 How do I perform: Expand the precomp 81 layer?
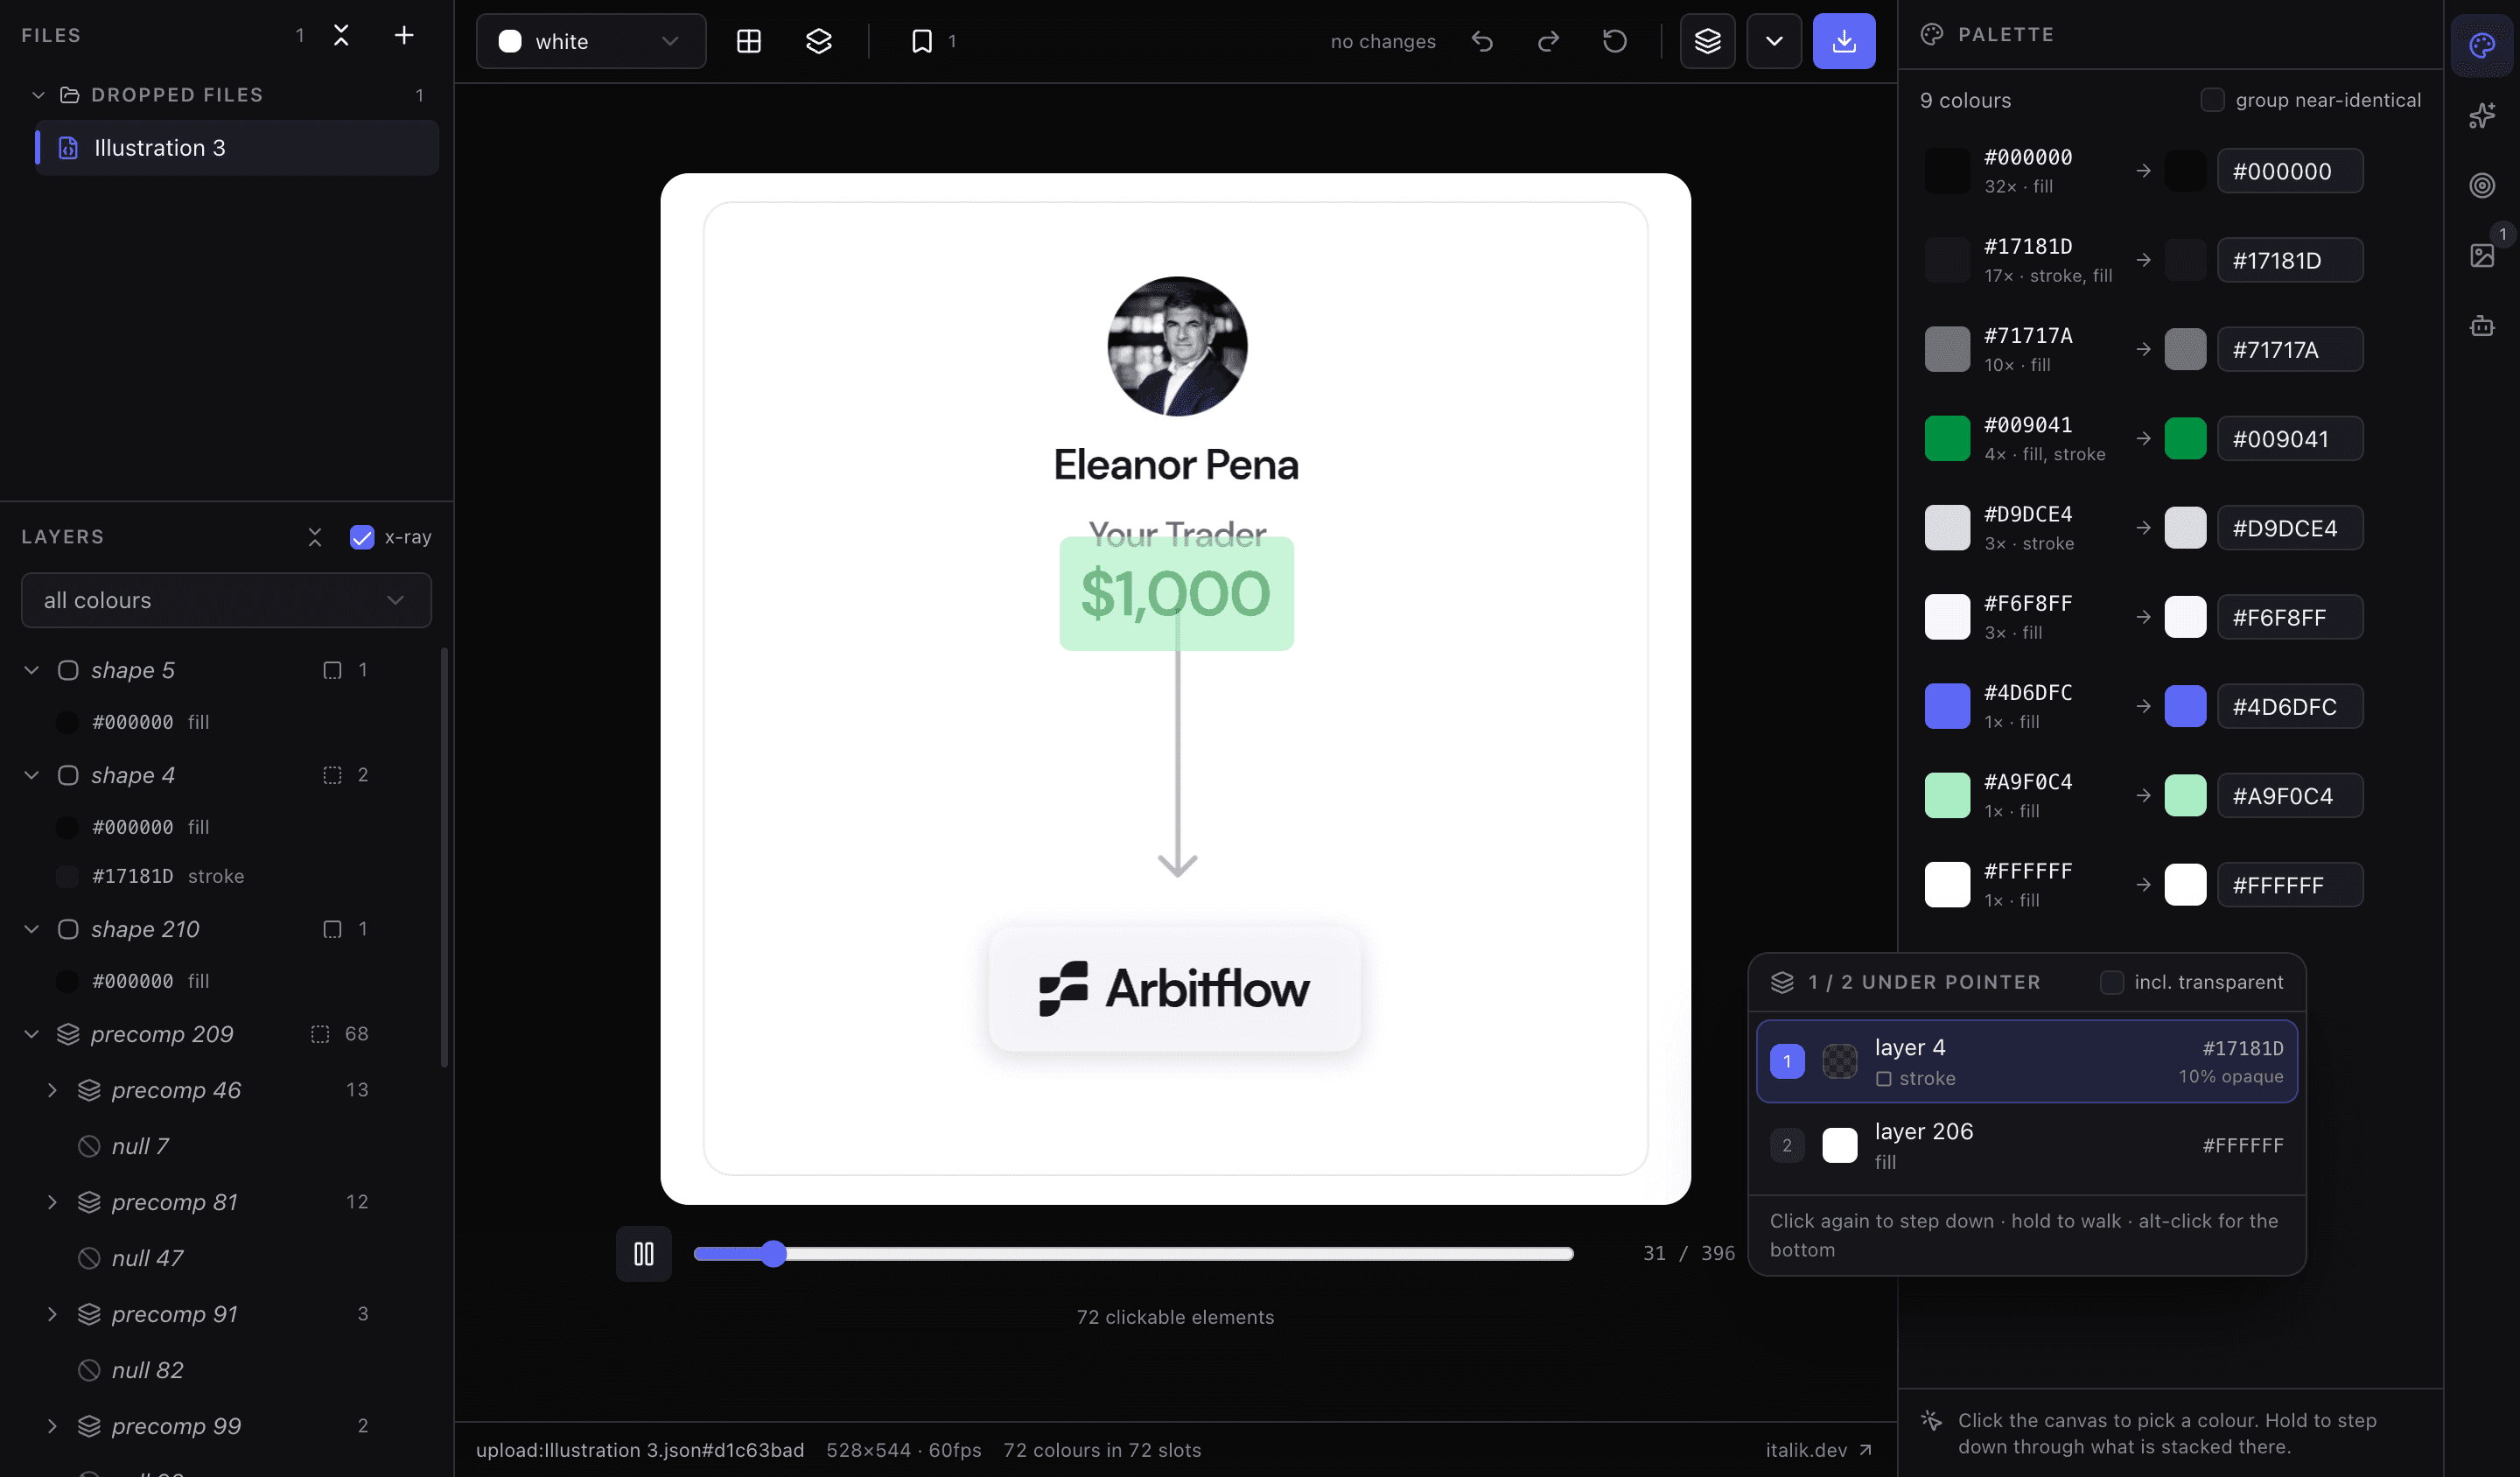point(52,1202)
